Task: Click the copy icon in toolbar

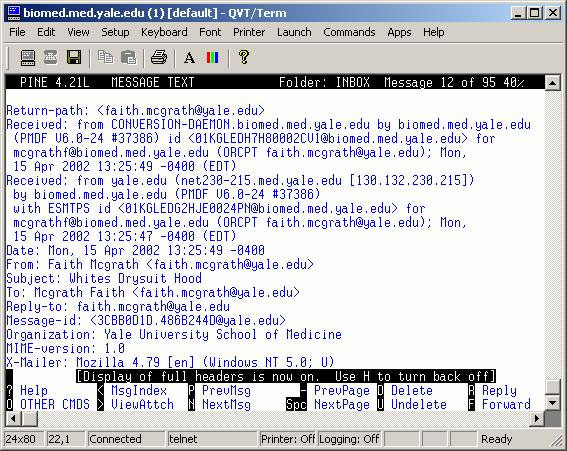Action: (105, 58)
